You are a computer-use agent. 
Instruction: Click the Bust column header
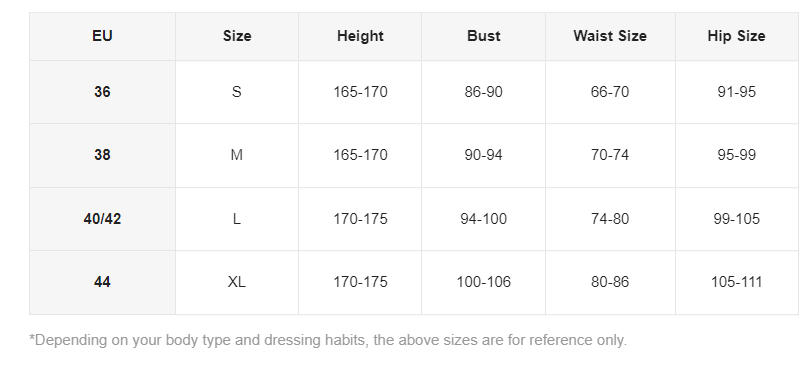(x=484, y=36)
